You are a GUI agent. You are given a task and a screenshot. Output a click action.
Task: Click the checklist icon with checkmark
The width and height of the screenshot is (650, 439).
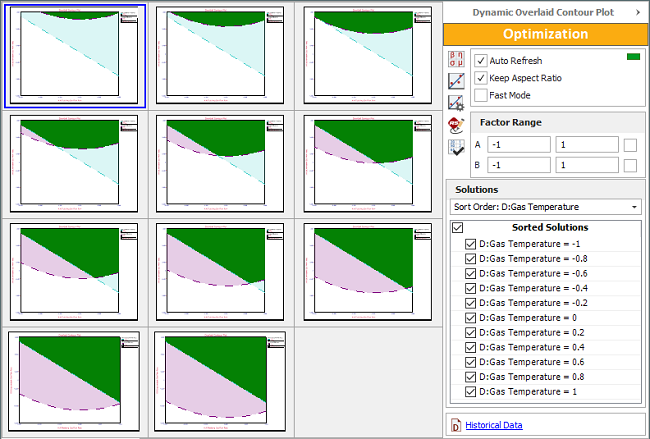[456, 147]
